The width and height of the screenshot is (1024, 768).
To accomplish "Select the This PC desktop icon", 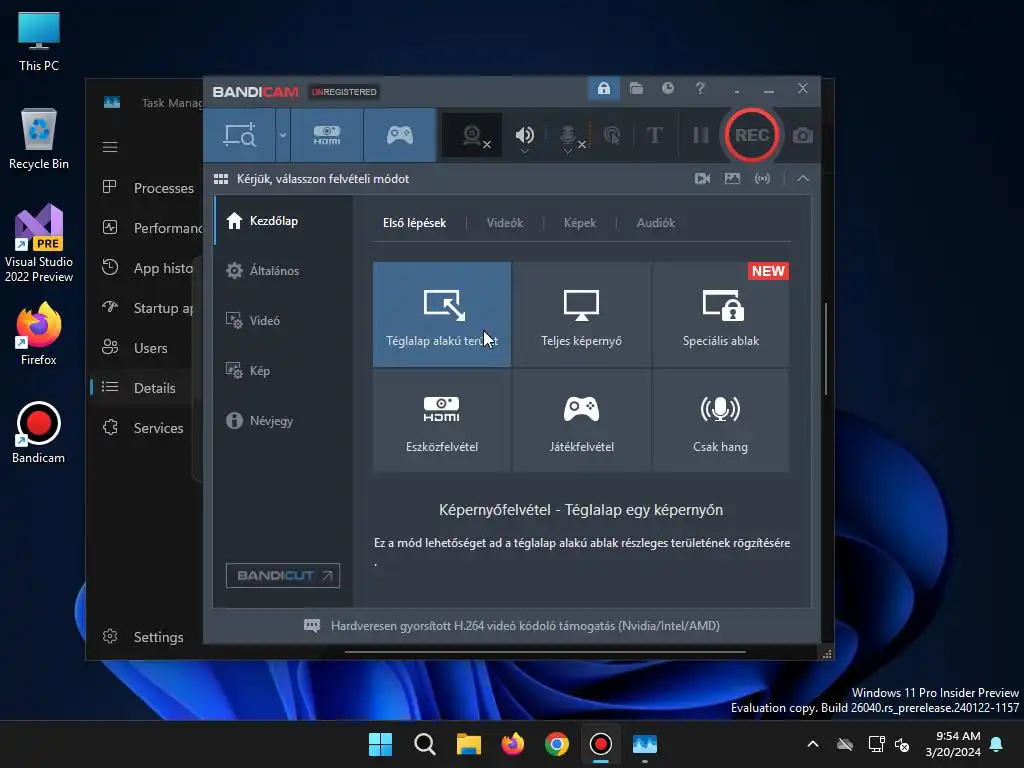I will coord(39,42).
